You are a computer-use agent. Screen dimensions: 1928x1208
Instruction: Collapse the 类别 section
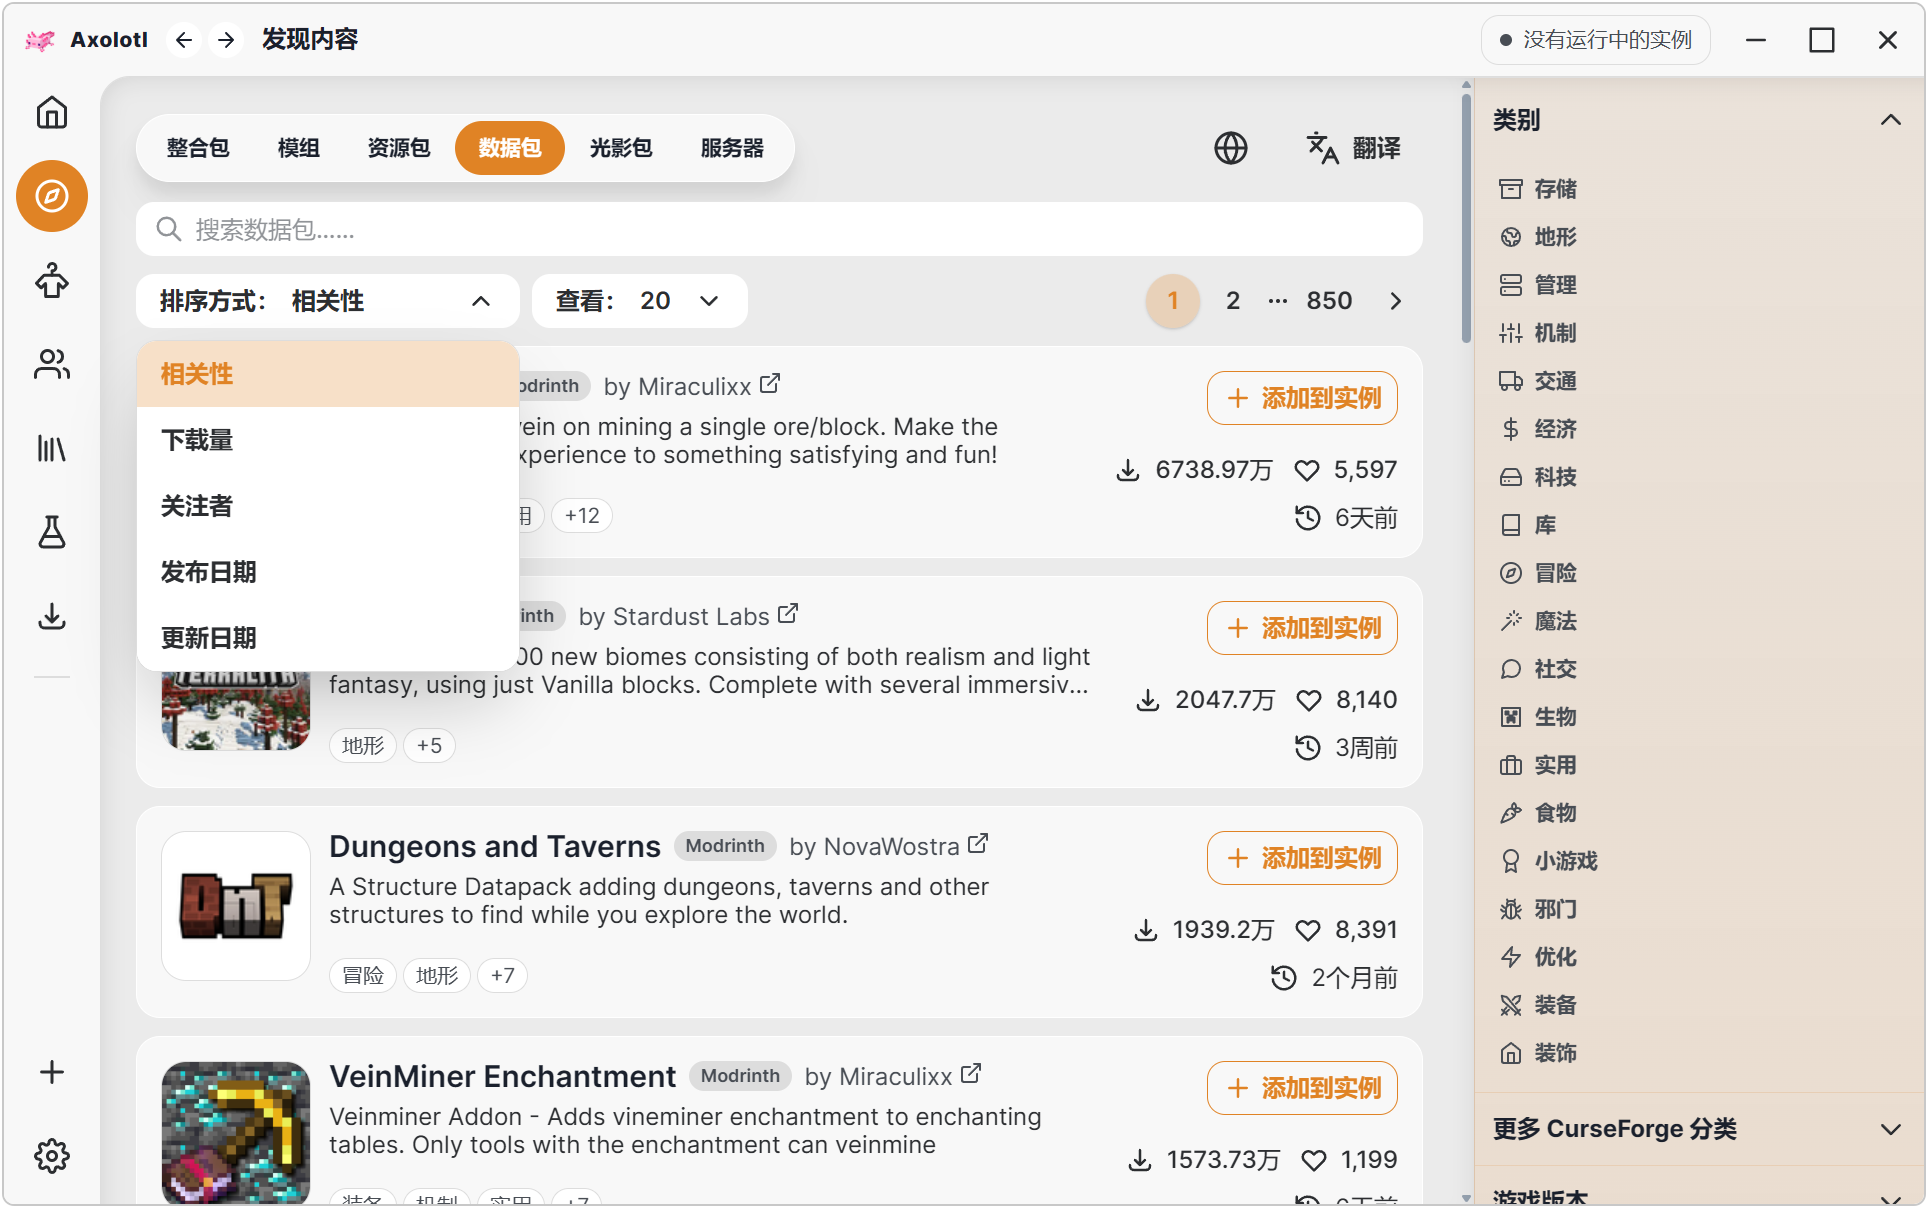pos(1890,120)
